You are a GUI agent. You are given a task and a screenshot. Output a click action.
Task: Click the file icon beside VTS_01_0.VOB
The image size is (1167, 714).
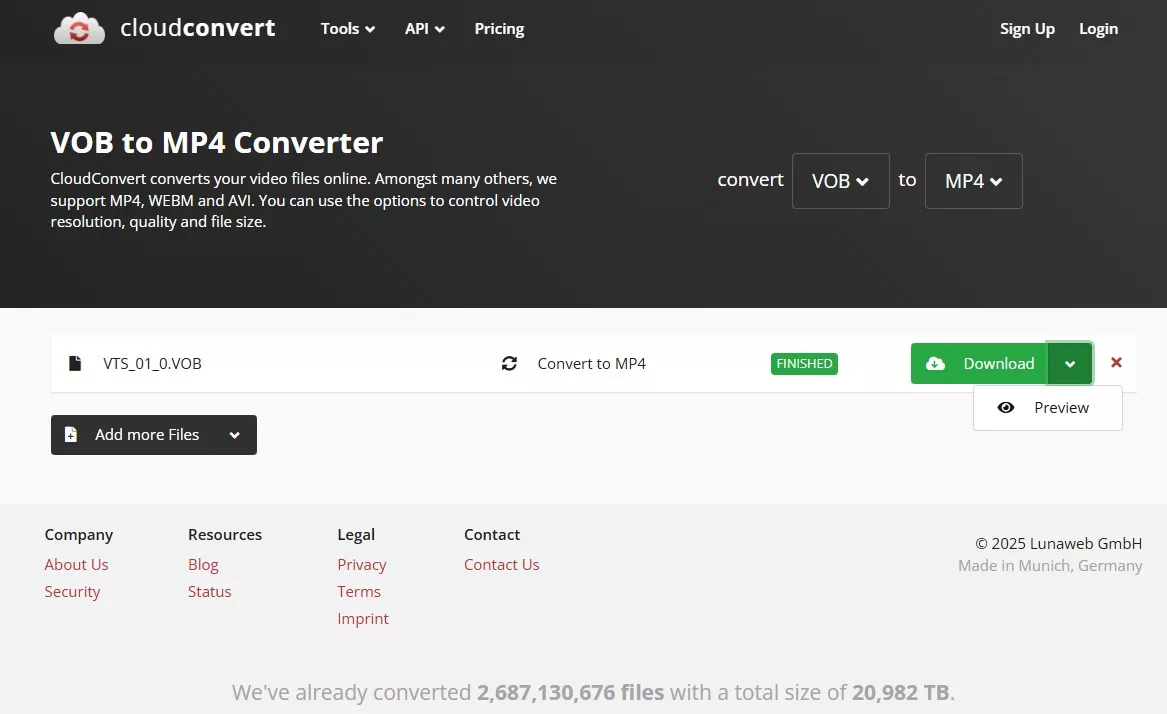point(75,363)
